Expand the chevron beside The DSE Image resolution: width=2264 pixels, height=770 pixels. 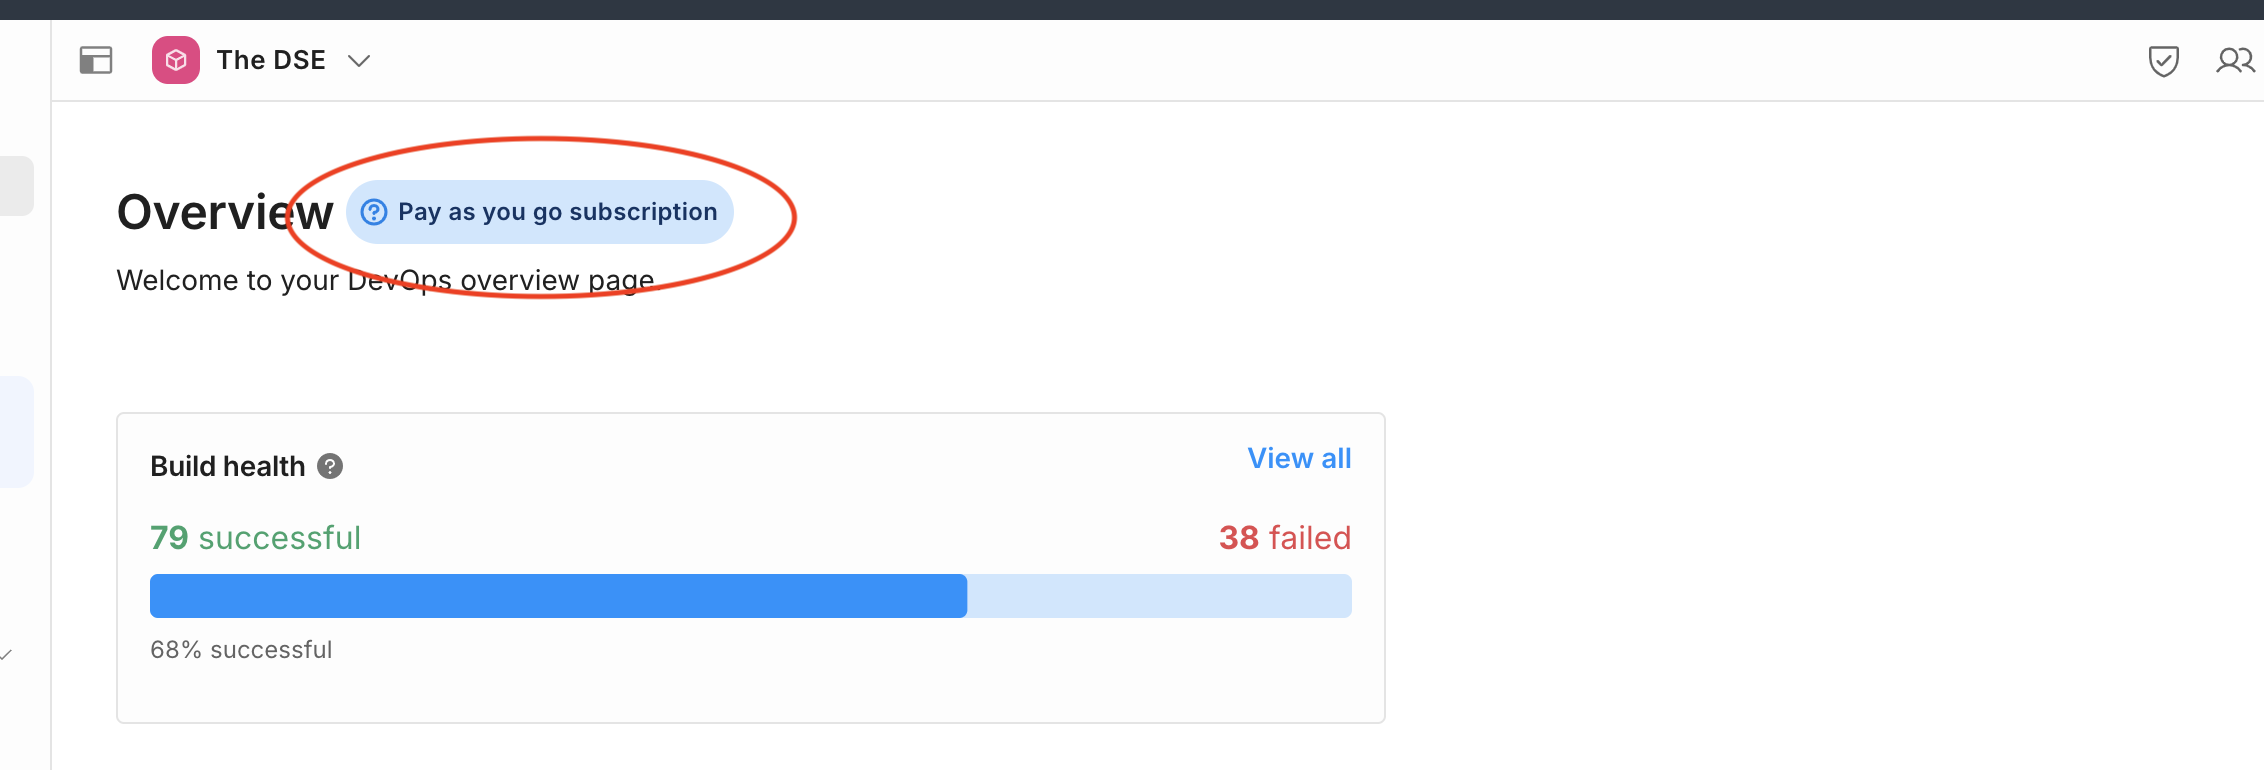click(x=359, y=61)
